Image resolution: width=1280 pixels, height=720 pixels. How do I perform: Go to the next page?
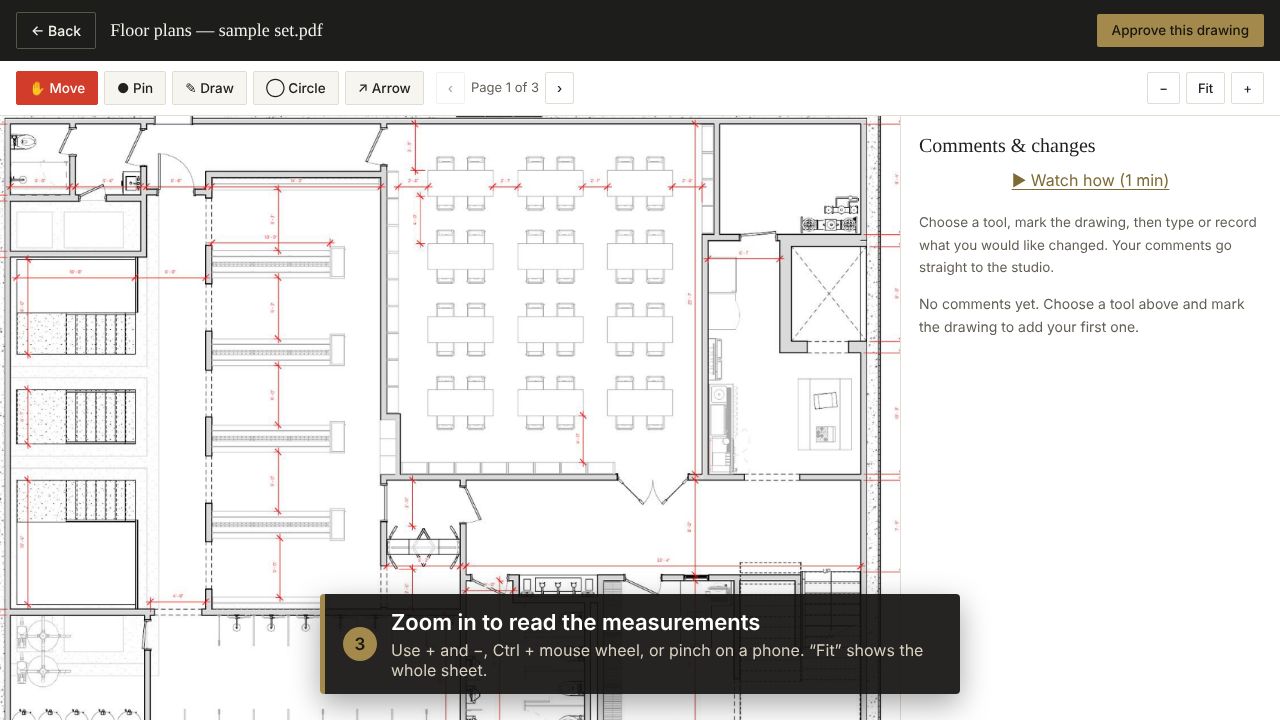pos(559,88)
